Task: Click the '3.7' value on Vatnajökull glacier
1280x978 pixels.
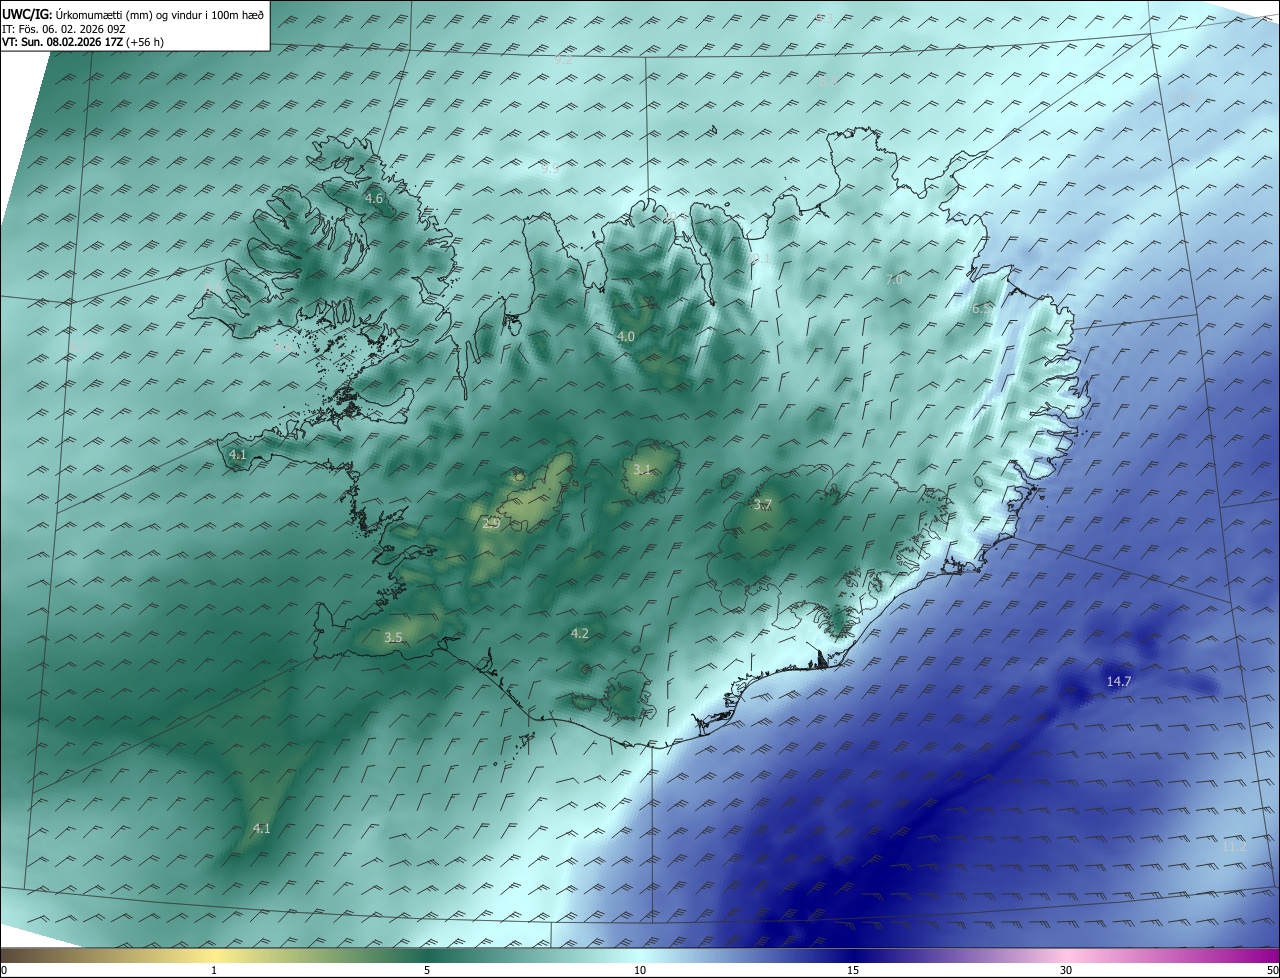Action: [763, 505]
